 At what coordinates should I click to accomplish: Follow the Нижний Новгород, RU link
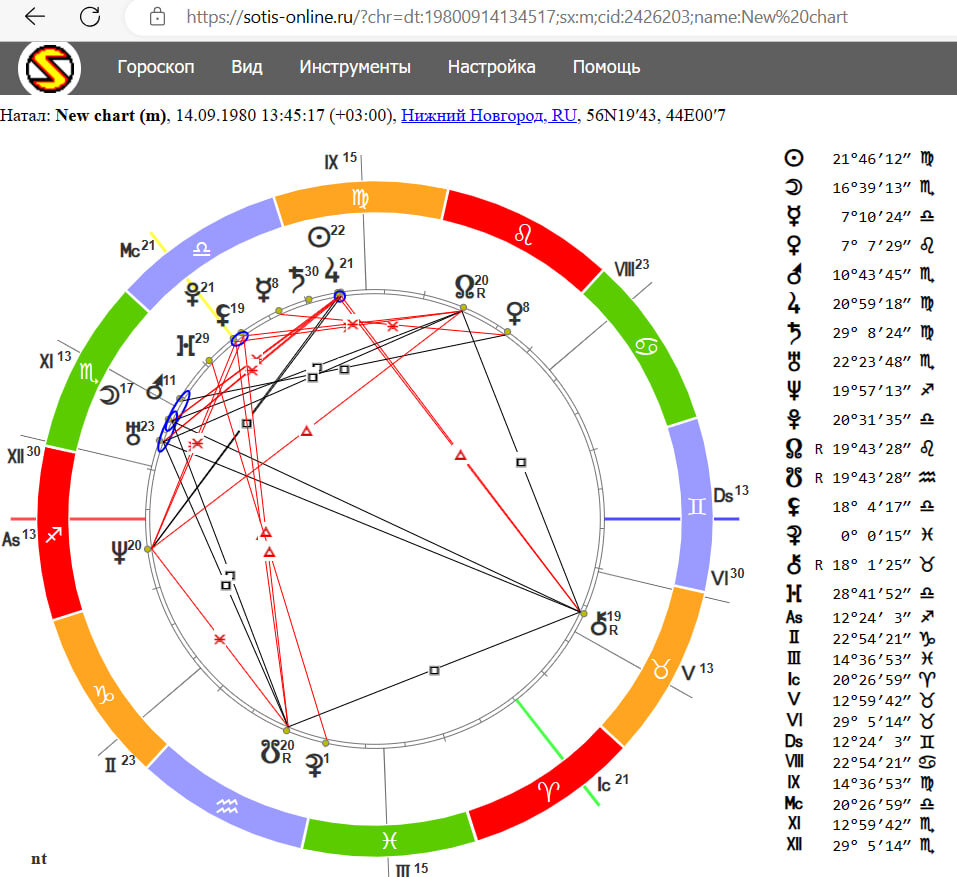coord(489,115)
